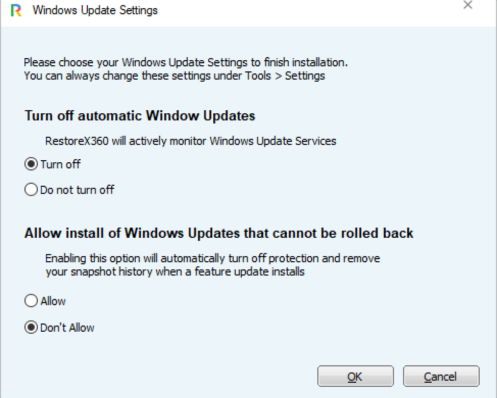
Task: Click the Turn off option label text
Action: 60,164
